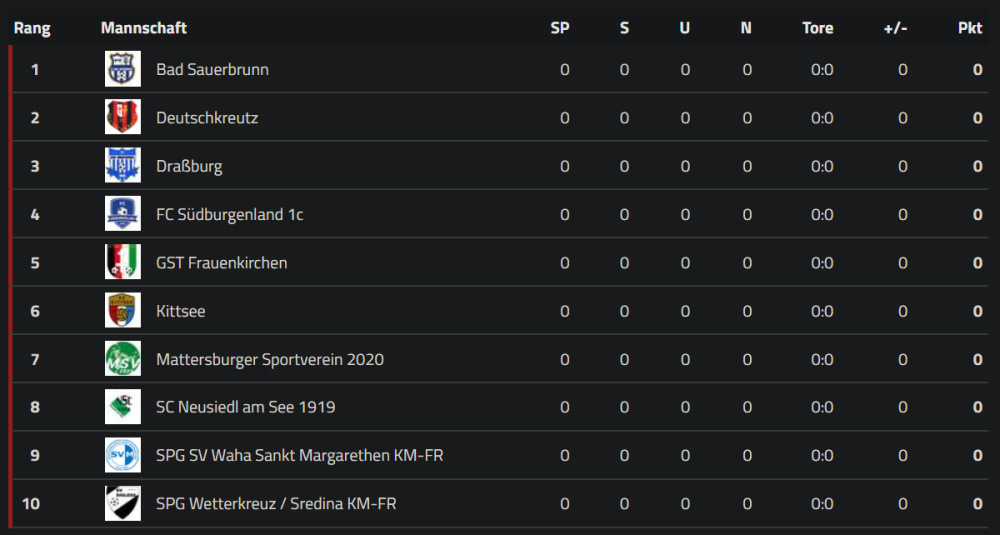Open SPG Wetterkreuz / Sredina KM-FR link
This screenshot has width=1000, height=535.
276,504
